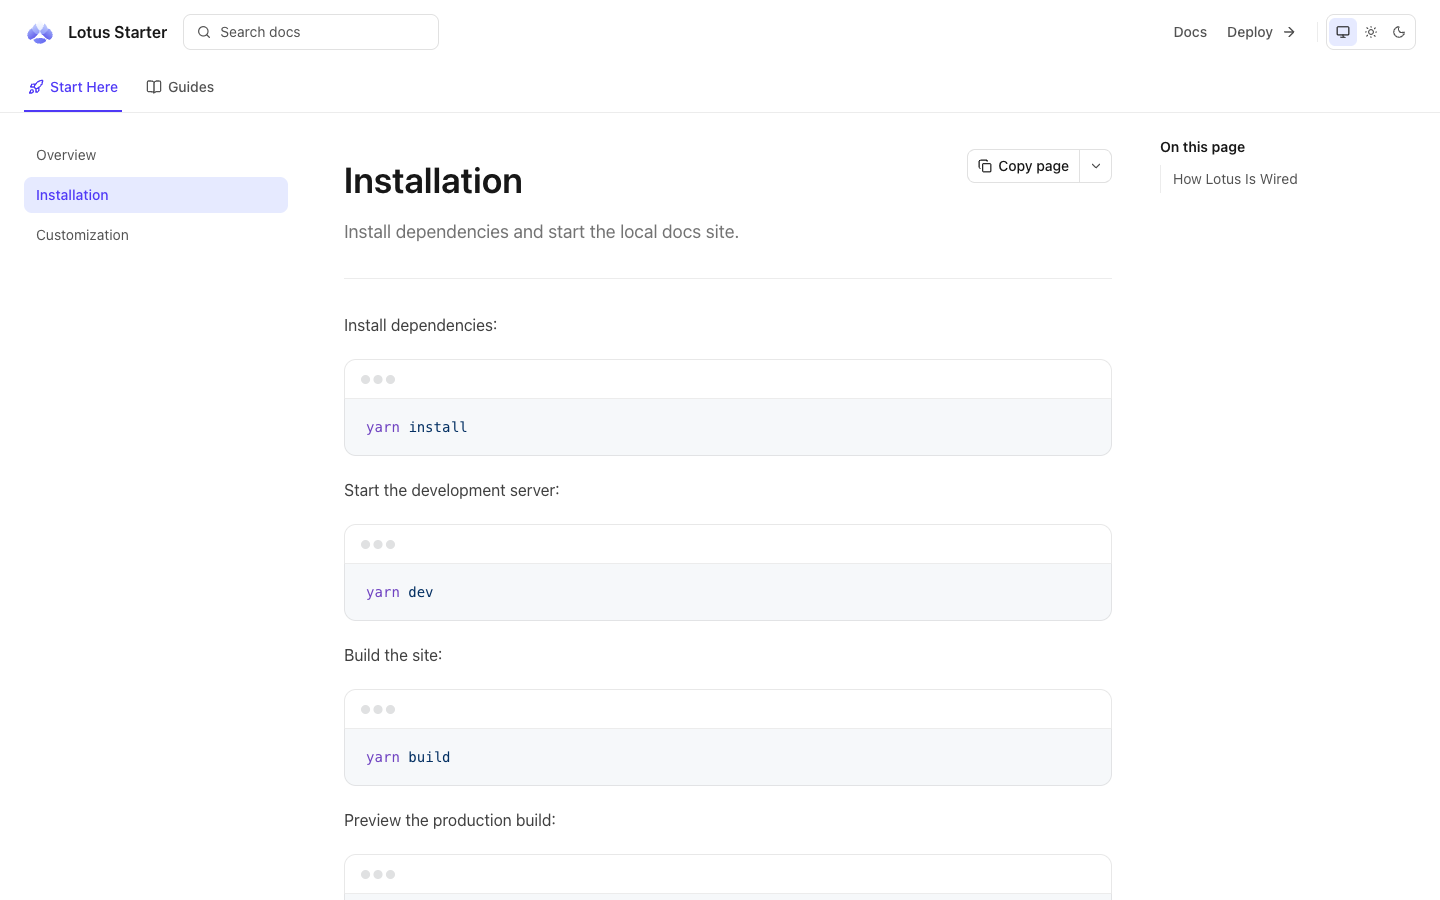The width and height of the screenshot is (1440, 900).
Task: Open the Start Here tab
Action: tap(73, 87)
